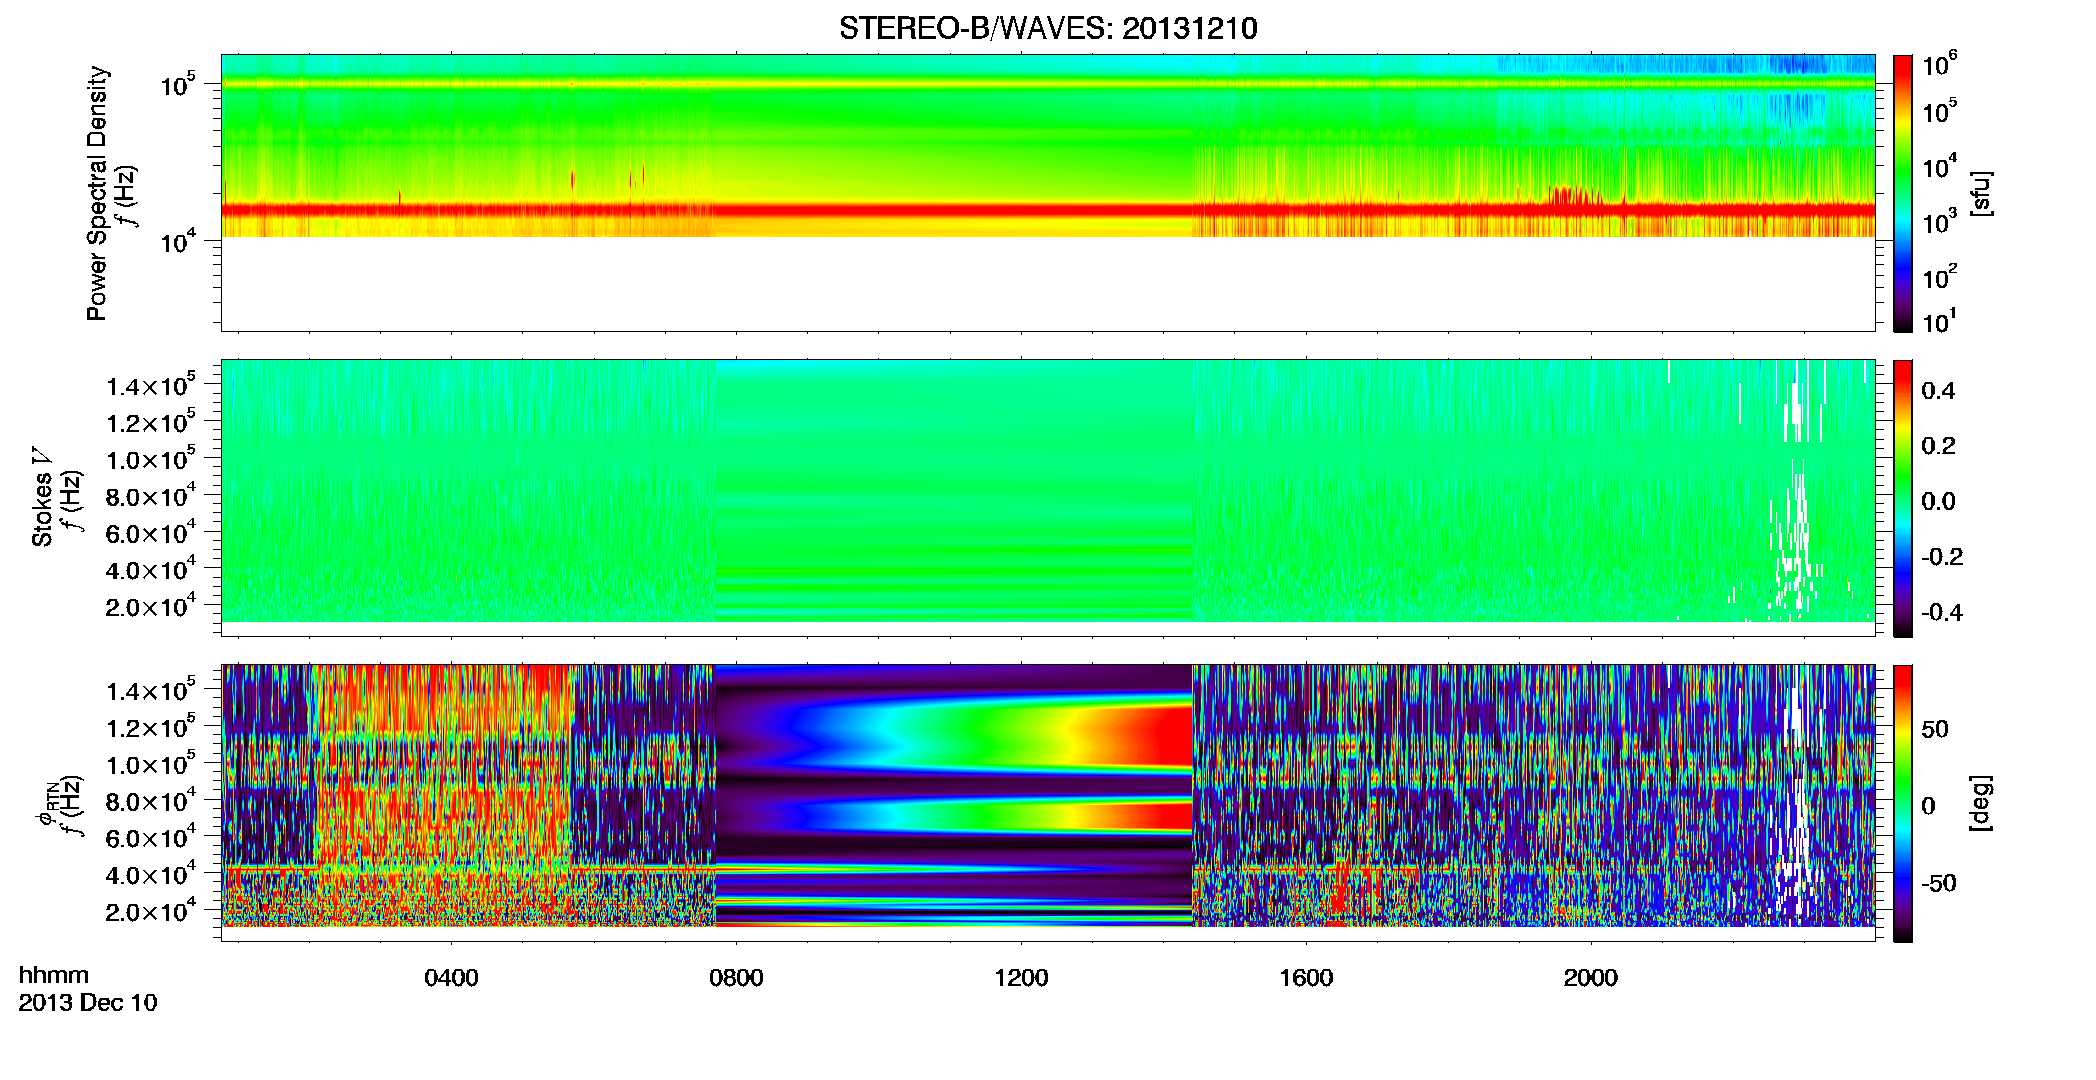The image size is (2096, 1080).
Task: Click the φRTN spectrogram panel
Action: point(1048,803)
